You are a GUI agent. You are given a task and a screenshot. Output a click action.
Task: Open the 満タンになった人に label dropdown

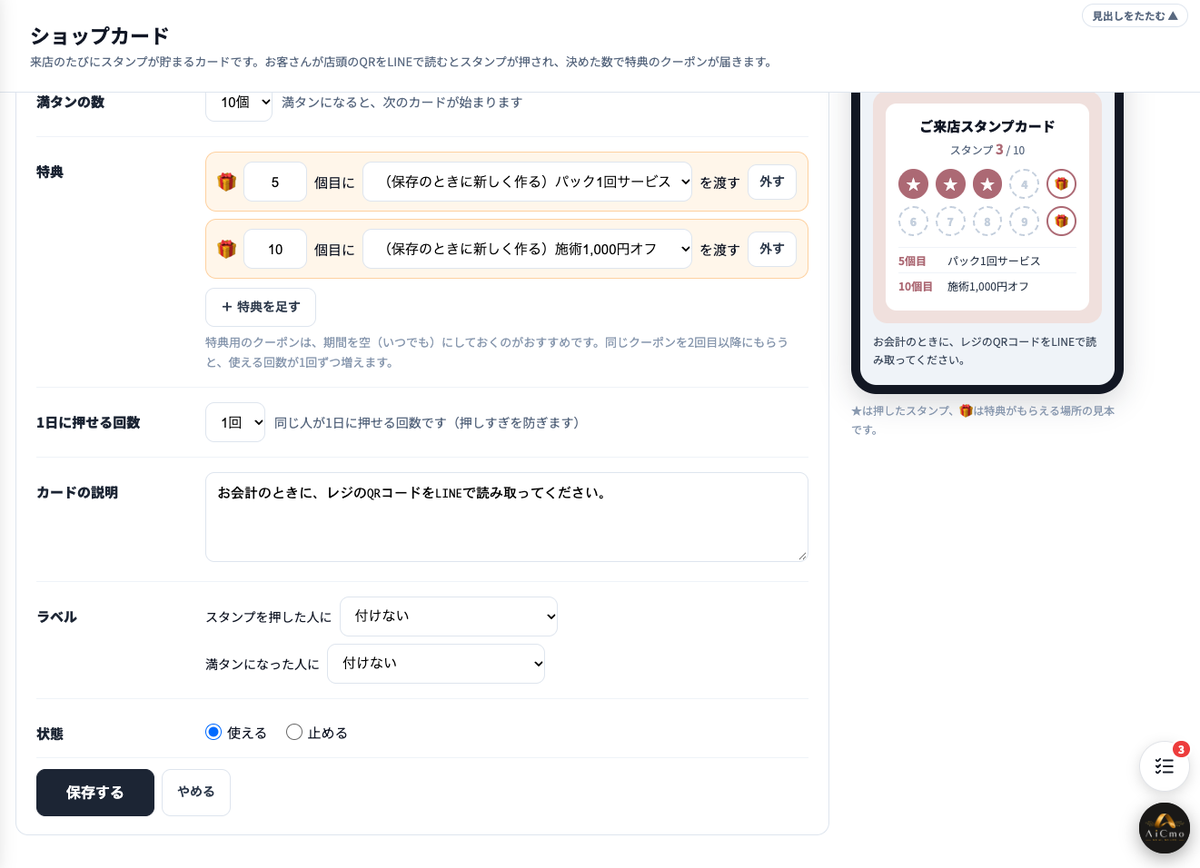[x=436, y=663]
